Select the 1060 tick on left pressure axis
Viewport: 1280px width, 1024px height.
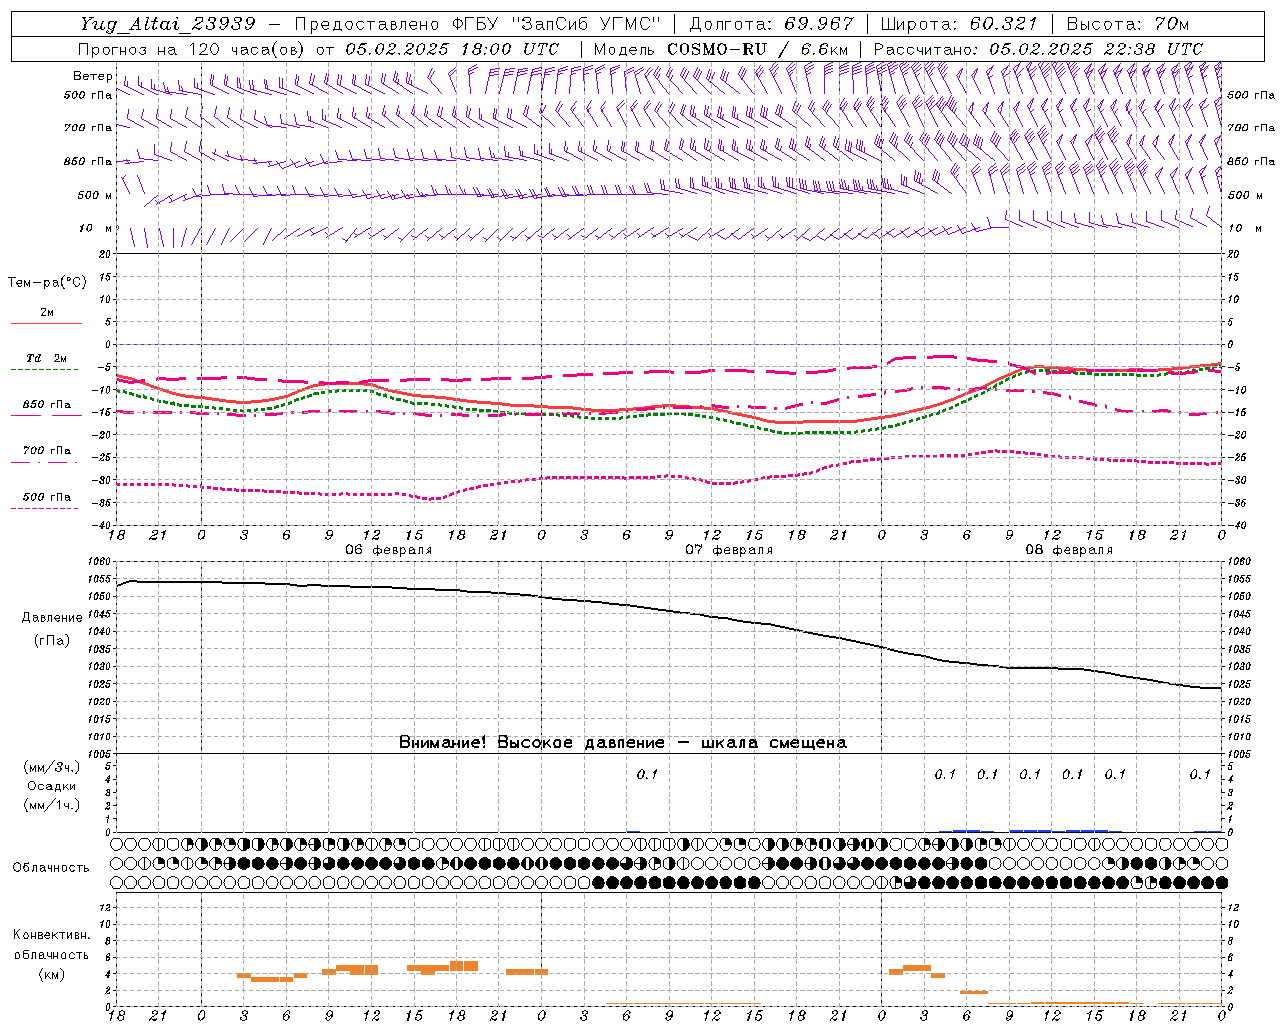[x=101, y=561]
